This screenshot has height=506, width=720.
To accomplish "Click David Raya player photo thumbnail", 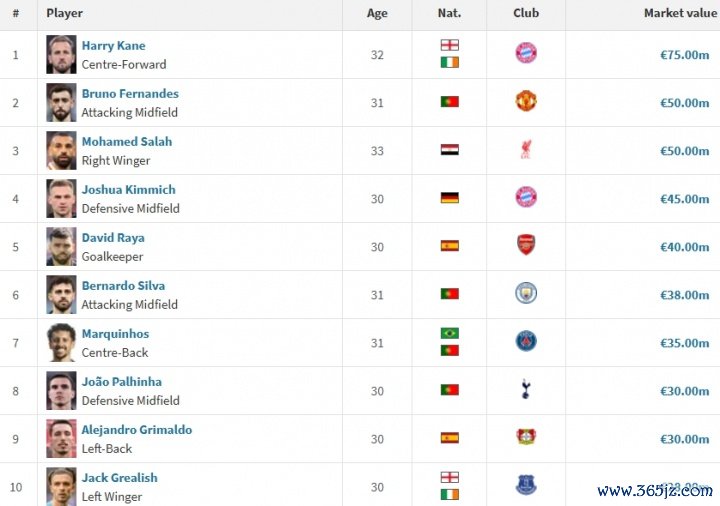I will tap(61, 246).
